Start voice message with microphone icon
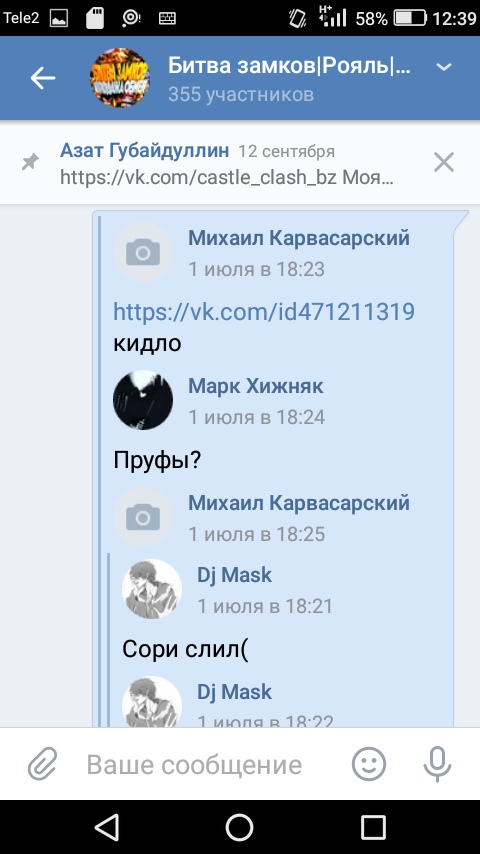Screen dimensions: 480x854 click(437, 764)
